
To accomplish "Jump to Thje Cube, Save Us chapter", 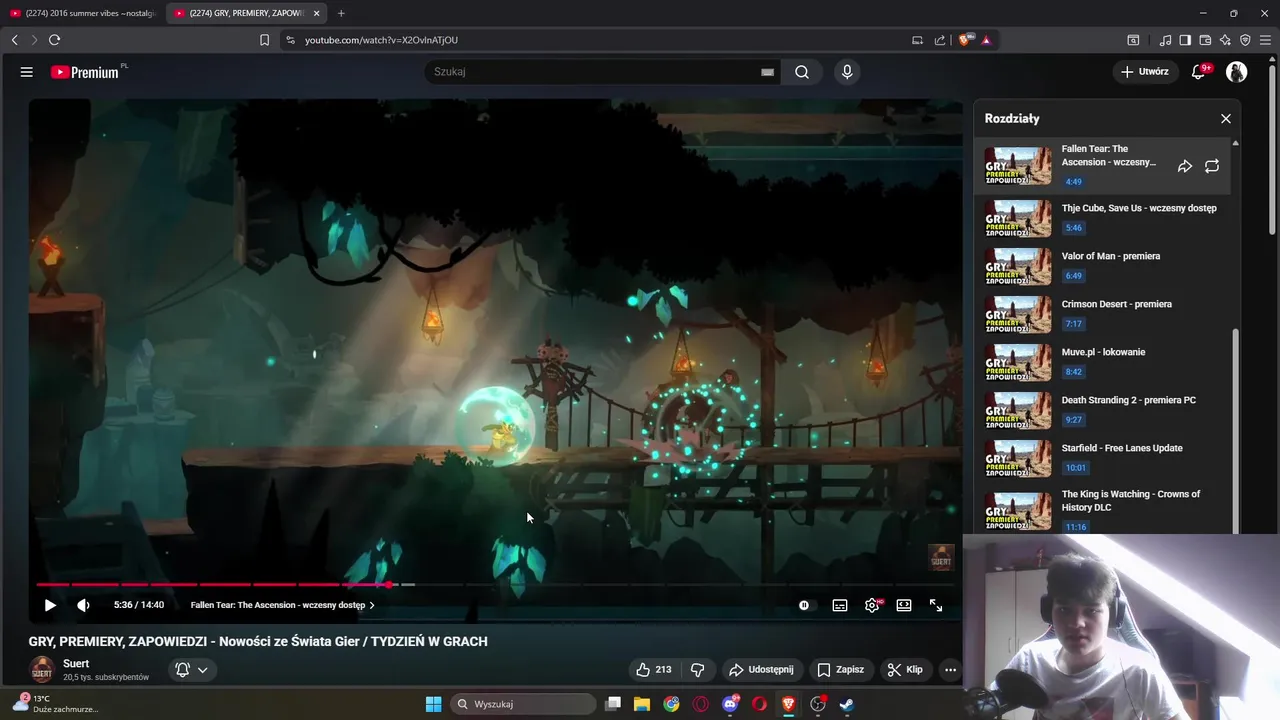I will (1103, 217).
